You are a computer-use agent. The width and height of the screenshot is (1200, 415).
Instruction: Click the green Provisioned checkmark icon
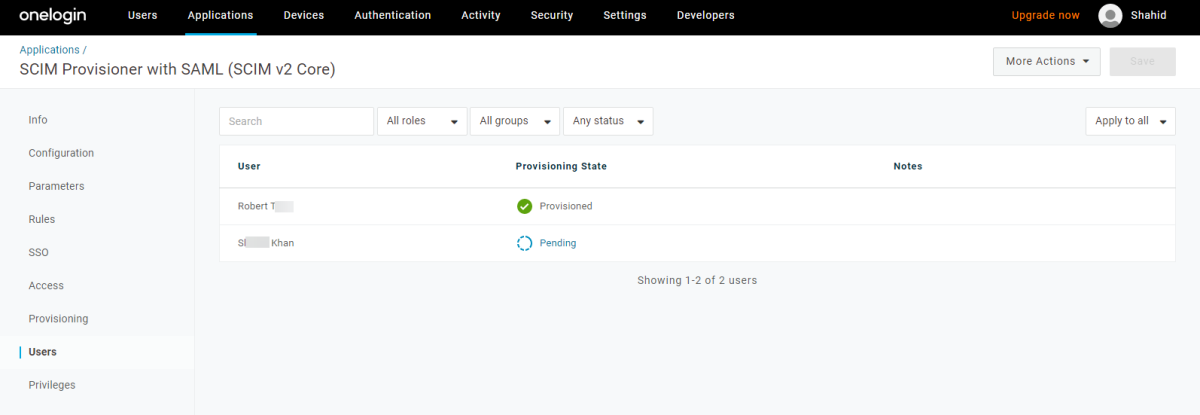pos(524,206)
